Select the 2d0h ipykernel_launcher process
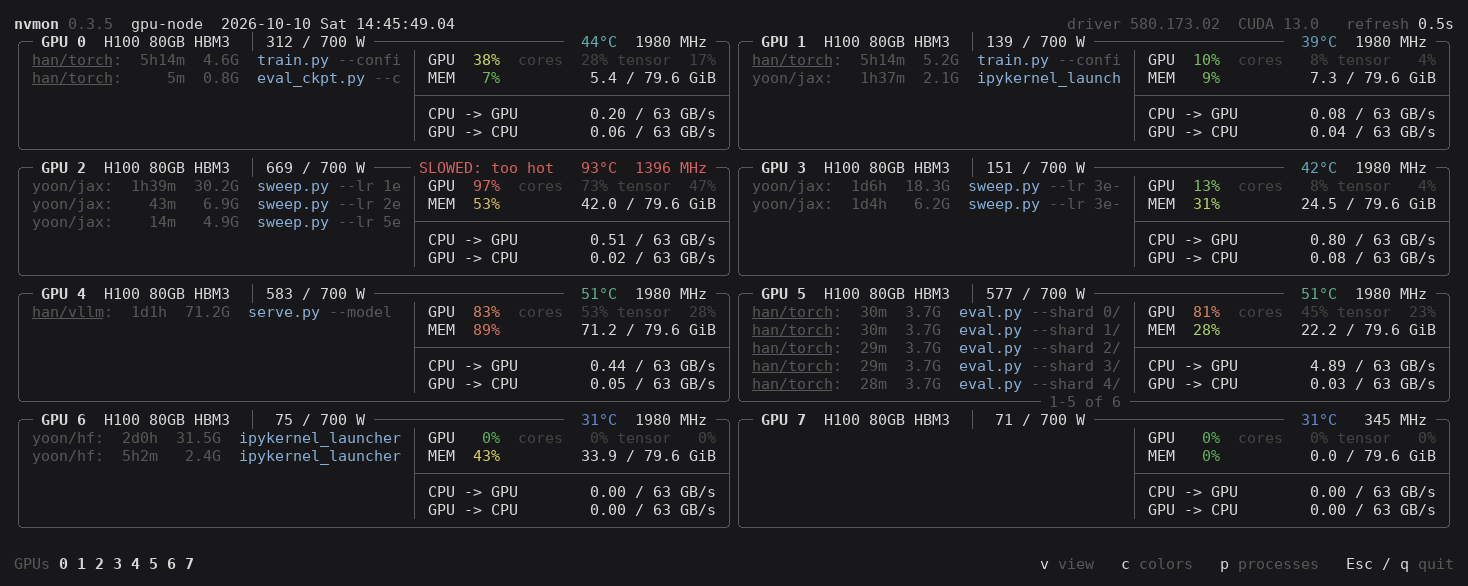The width and height of the screenshot is (1468, 586). [216, 438]
